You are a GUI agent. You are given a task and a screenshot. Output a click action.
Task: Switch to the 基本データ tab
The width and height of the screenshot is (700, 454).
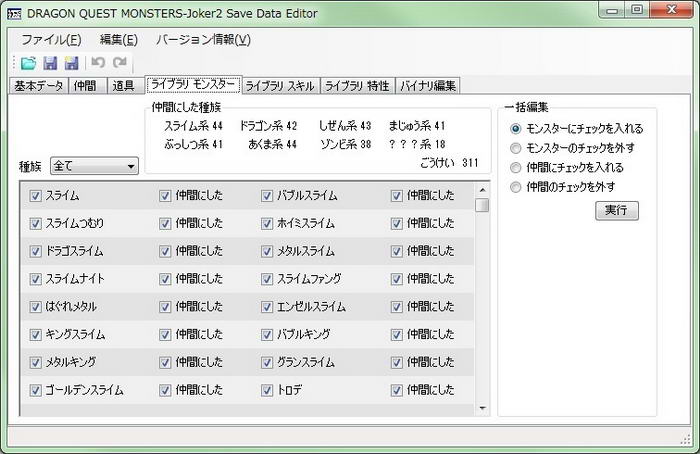[39, 86]
